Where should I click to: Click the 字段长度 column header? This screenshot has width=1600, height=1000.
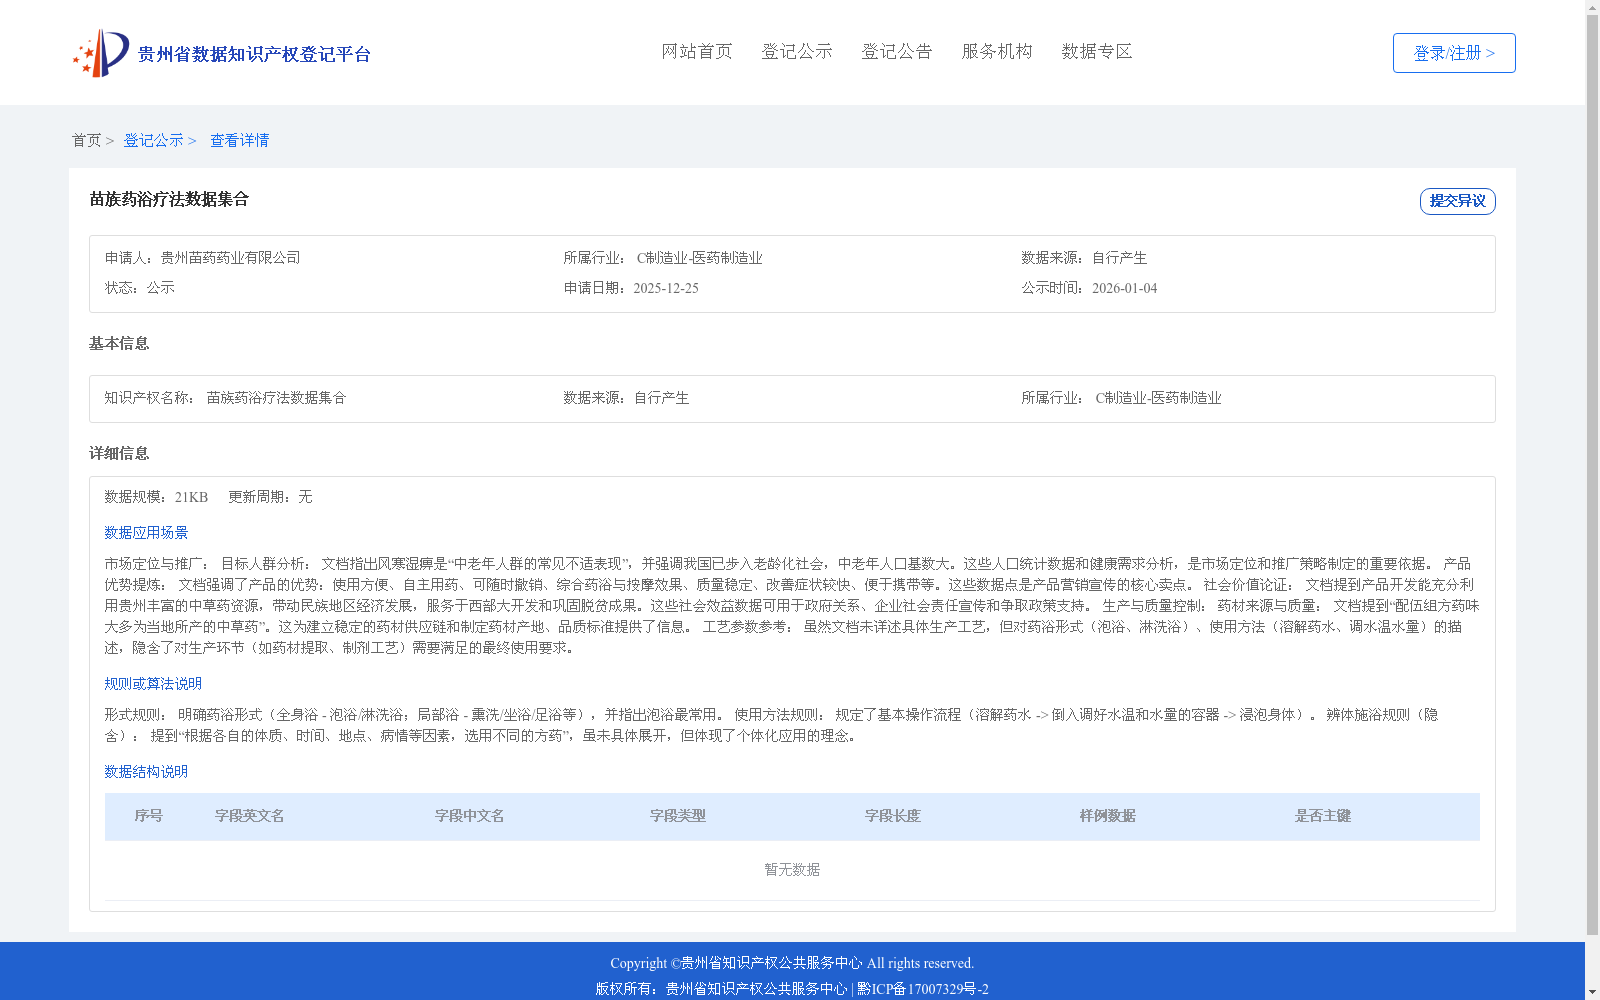(892, 816)
